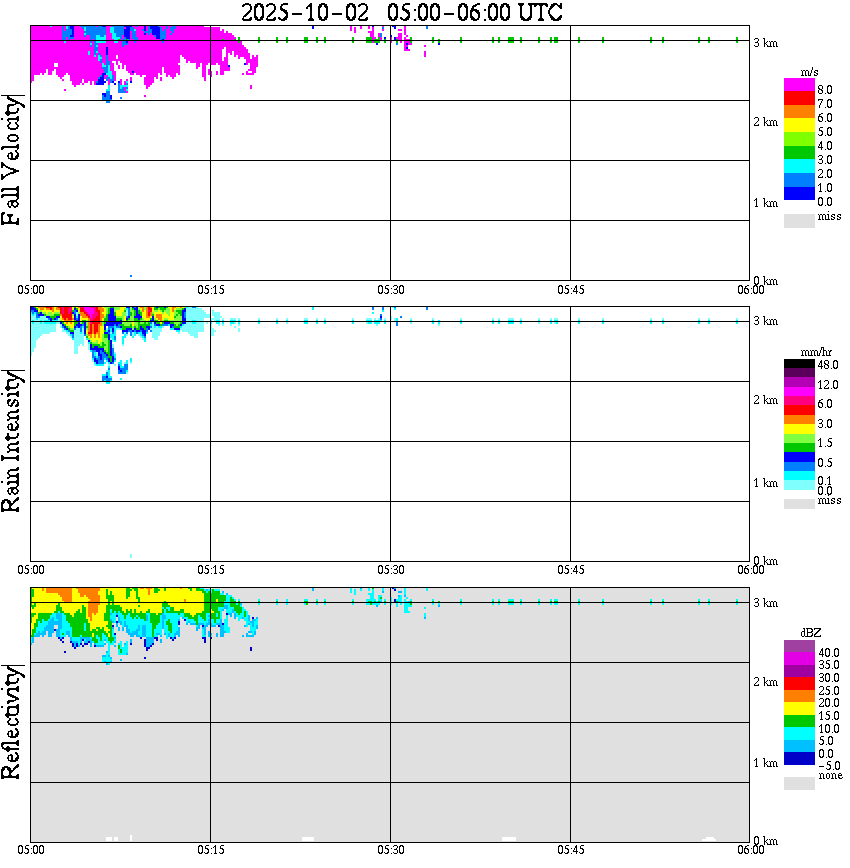Select the orange 6.0 m/s legend swatch

pyautogui.click(x=799, y=112)
